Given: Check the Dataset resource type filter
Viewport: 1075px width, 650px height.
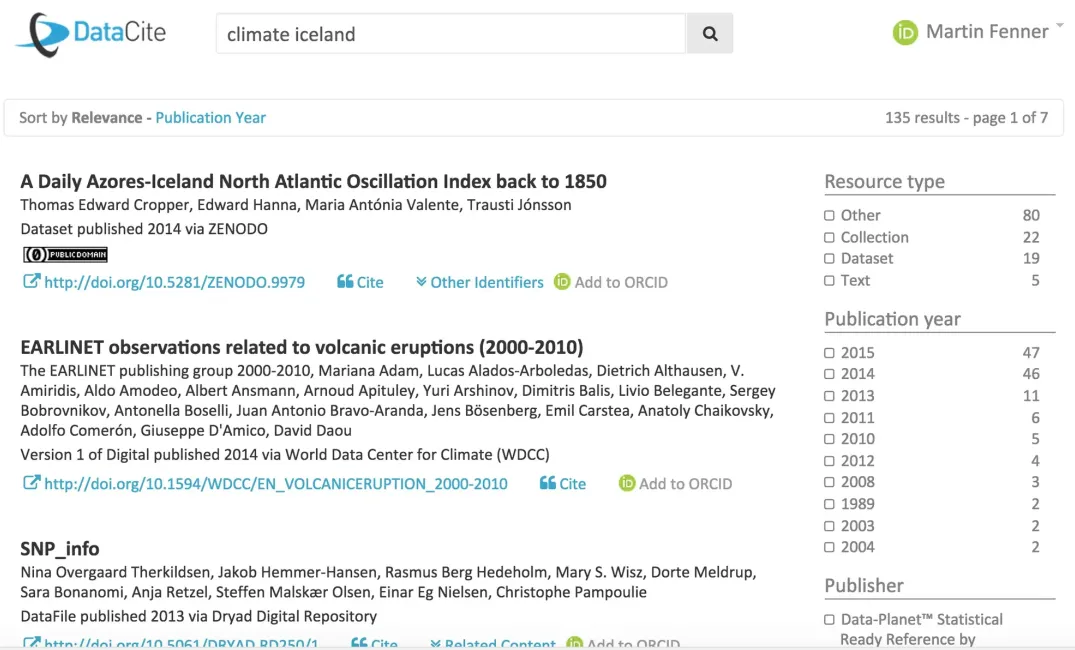Looking at the screenshot, I should pos(829,259).
